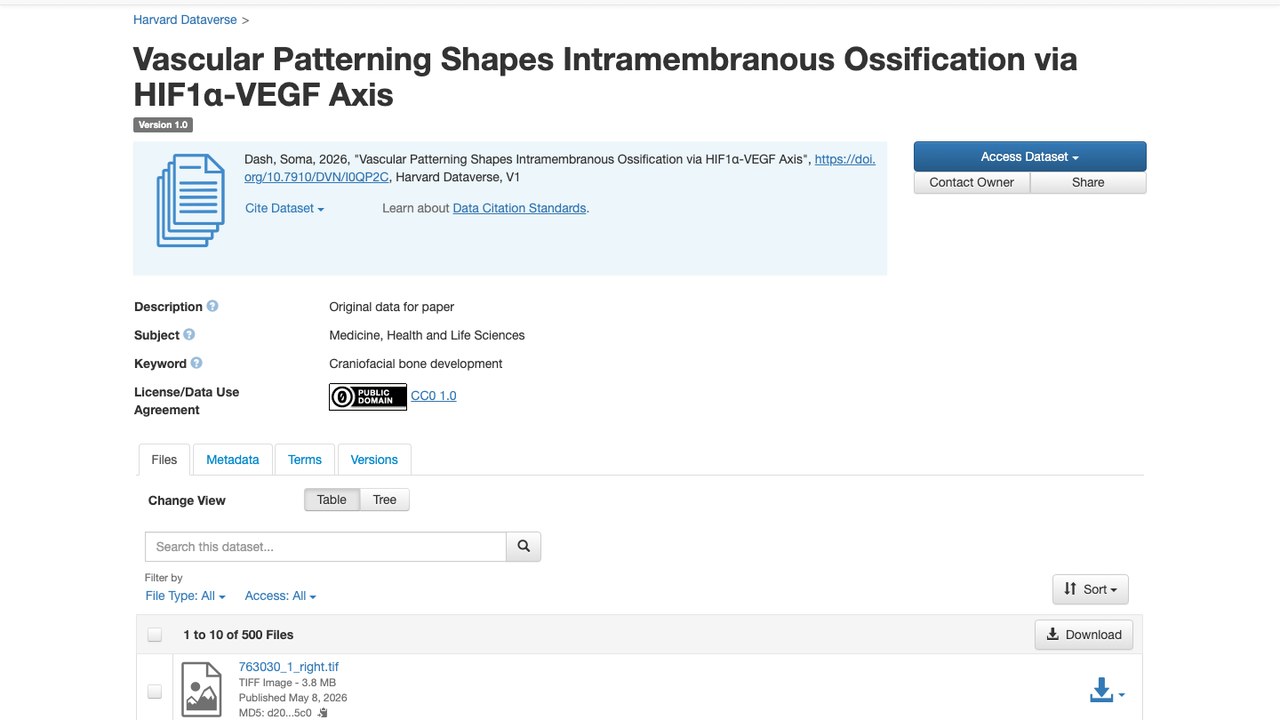Click the '1 to 10 of 500 Files' text
The width and height of the screenshot is (1280, 720).
[238, 635]
